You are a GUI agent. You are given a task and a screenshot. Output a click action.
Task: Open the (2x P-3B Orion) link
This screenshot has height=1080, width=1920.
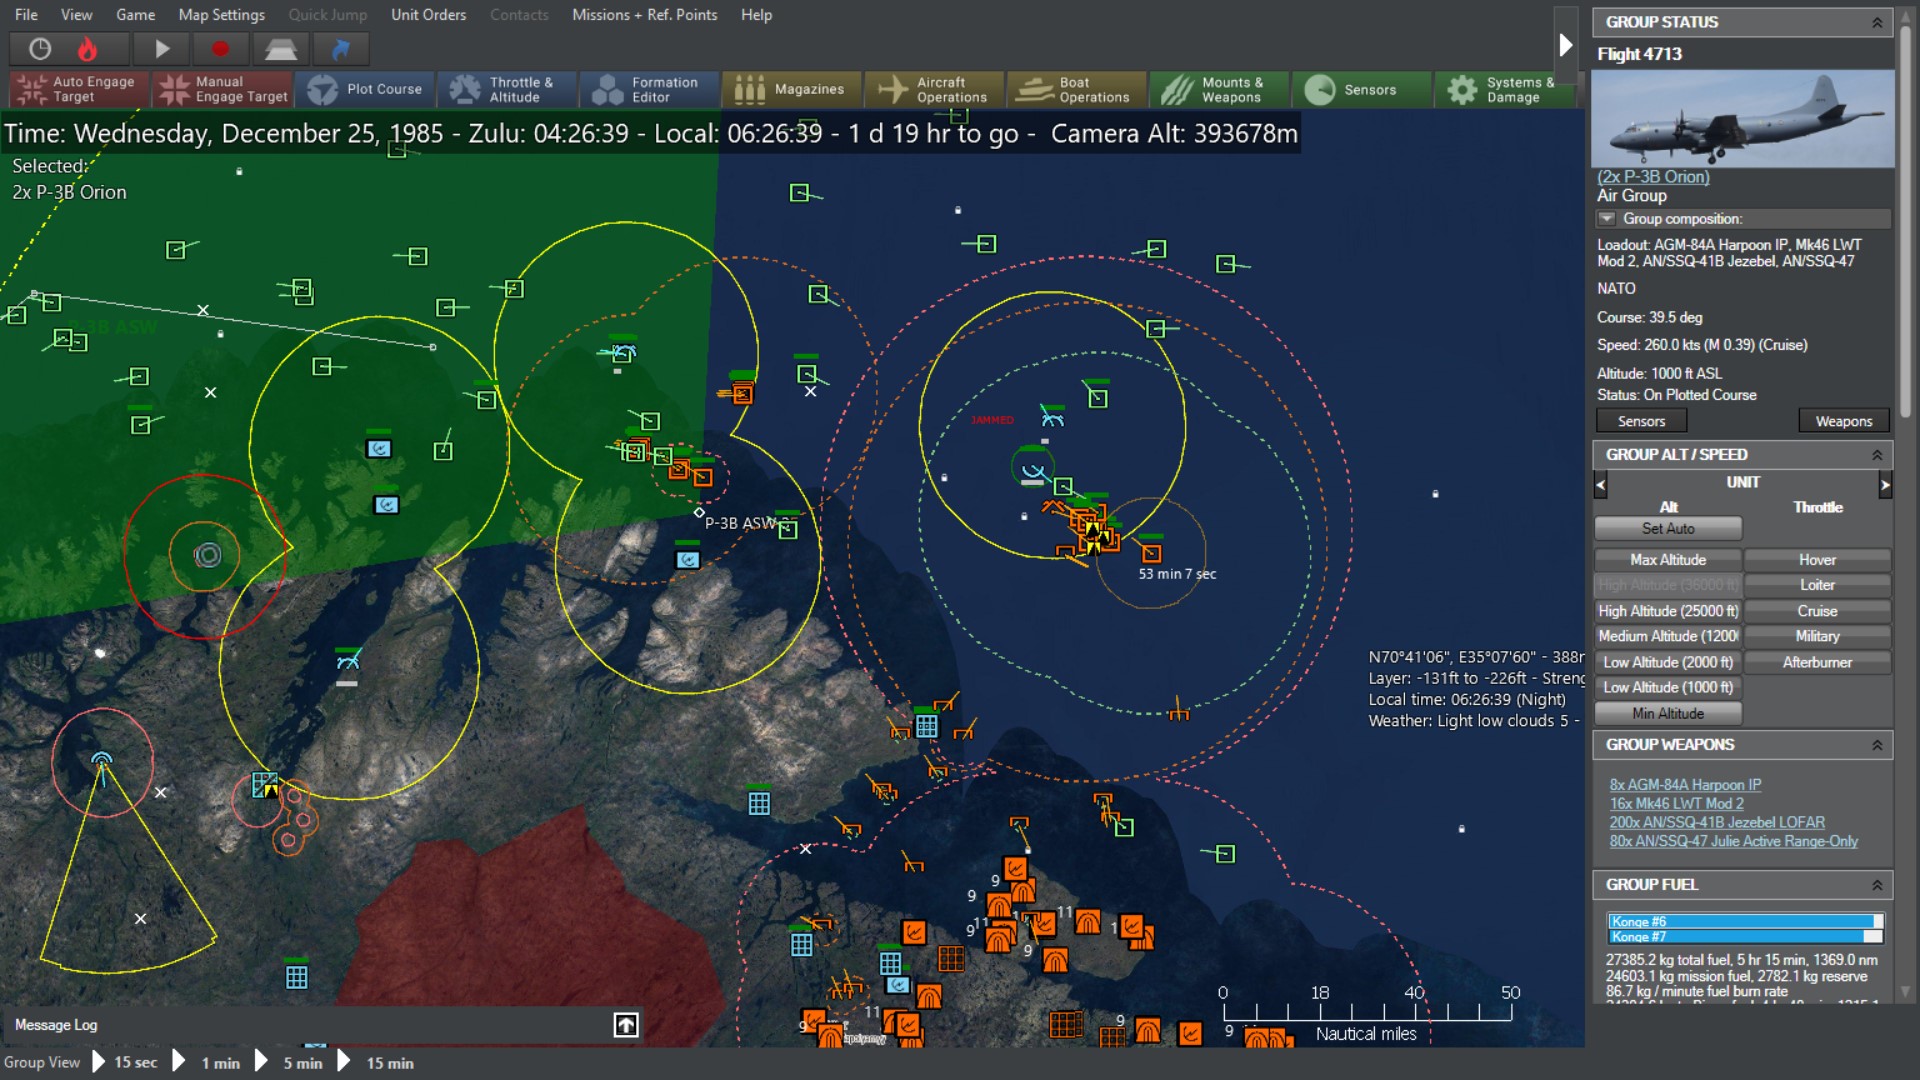click(x=1653, y=177)
